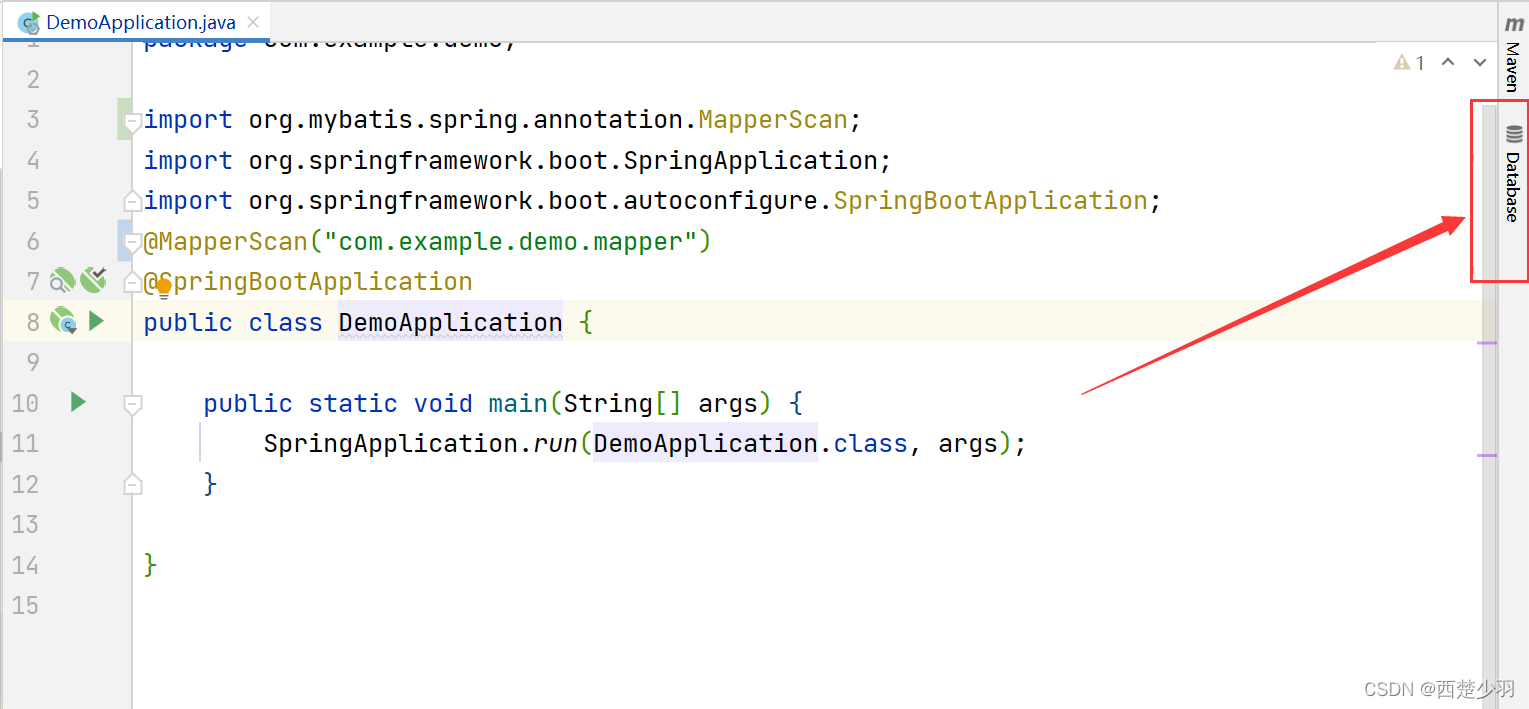This screenshot has height=709, width=1529.
Task: Click the Spring checkmark gutter icon on line 7
Action: 93,280
